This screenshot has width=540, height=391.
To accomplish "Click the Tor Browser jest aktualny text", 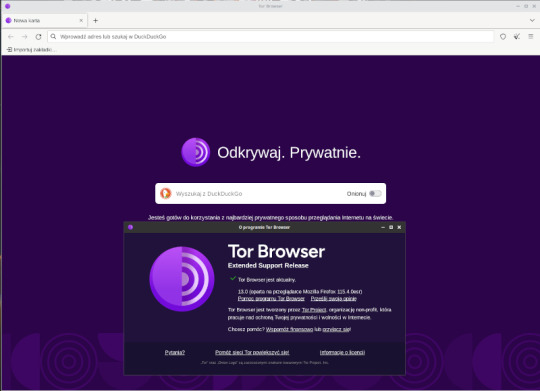I will click(x=267, y=280).
